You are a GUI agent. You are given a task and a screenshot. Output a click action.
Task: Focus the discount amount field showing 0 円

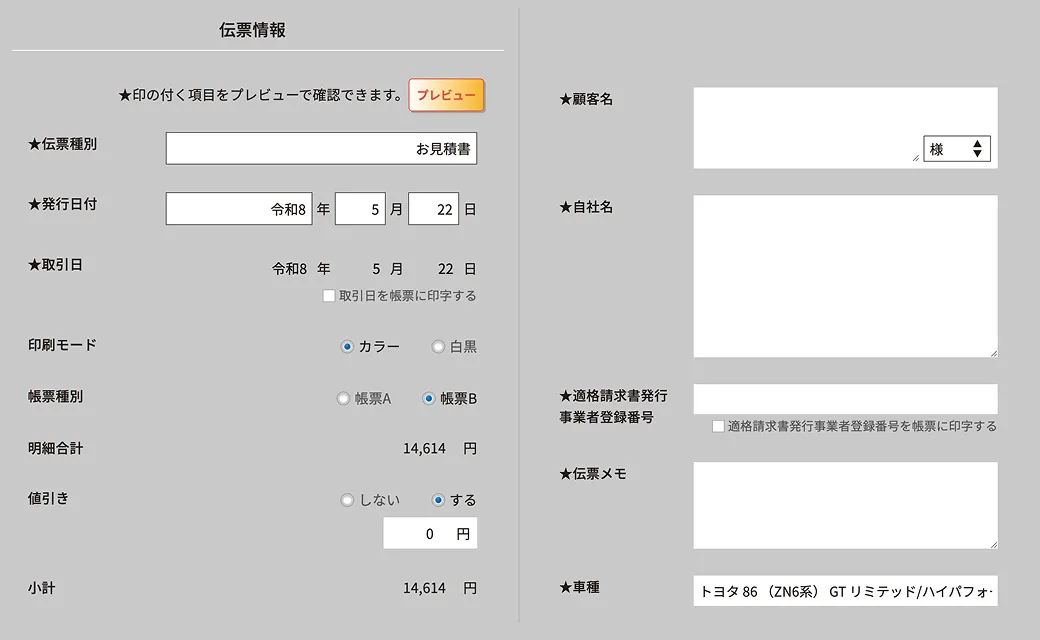point(430,533)
